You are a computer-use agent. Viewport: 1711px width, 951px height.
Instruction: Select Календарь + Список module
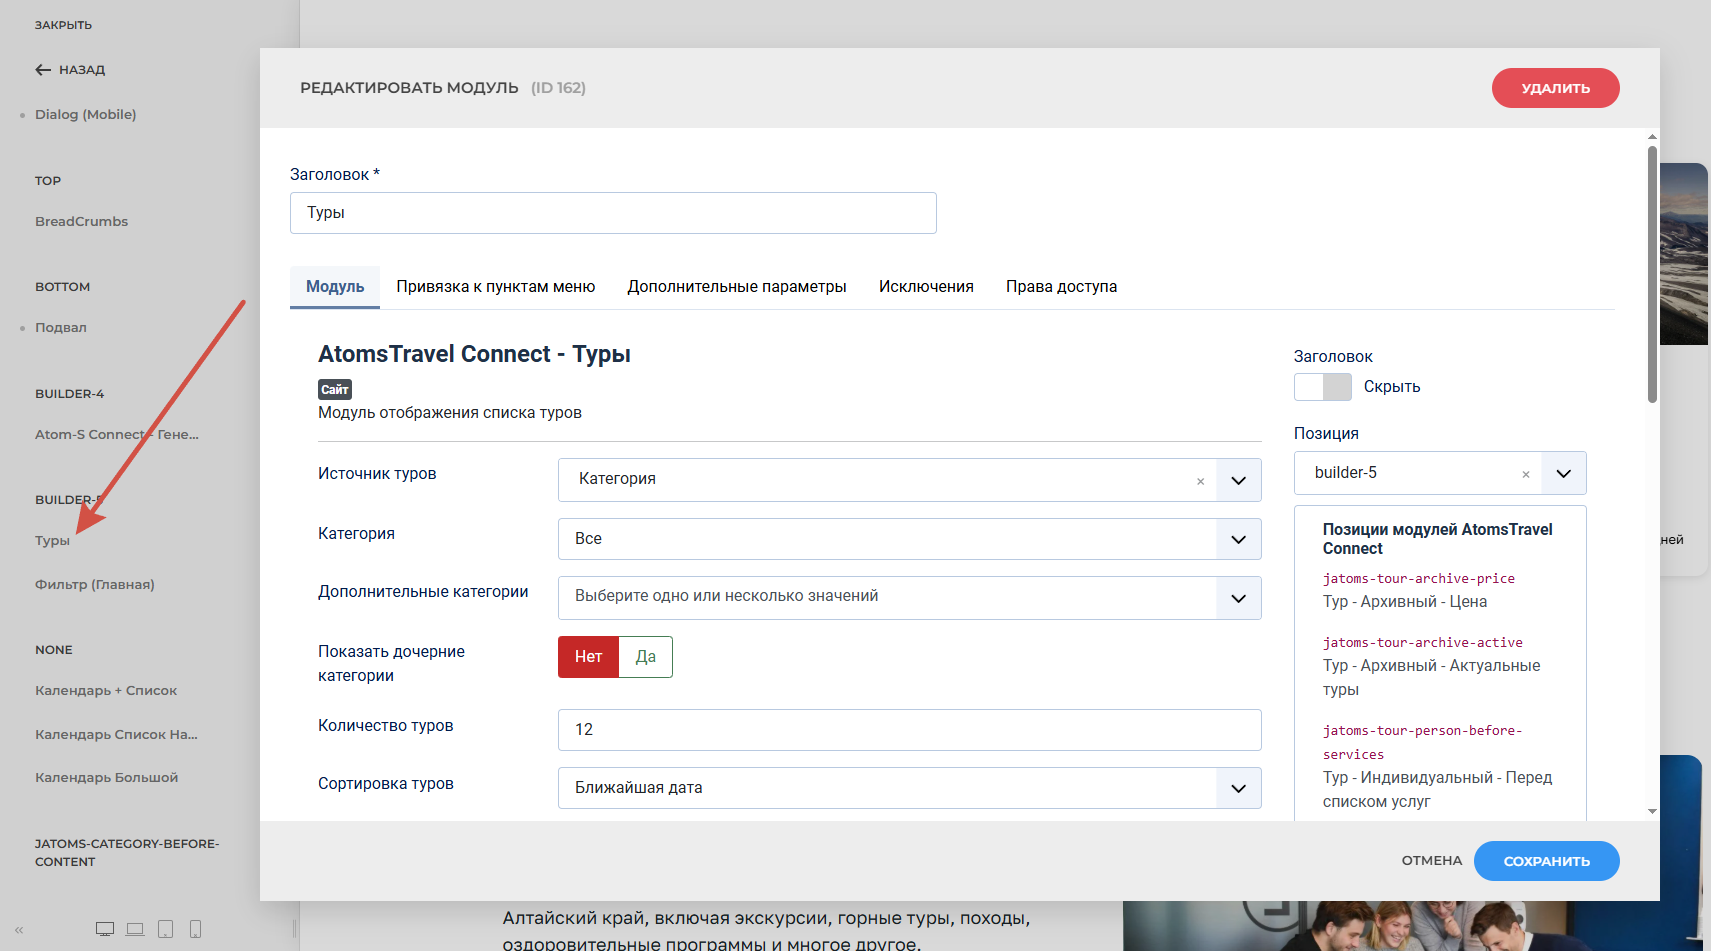pyautogui.click(x=106, y=691)
